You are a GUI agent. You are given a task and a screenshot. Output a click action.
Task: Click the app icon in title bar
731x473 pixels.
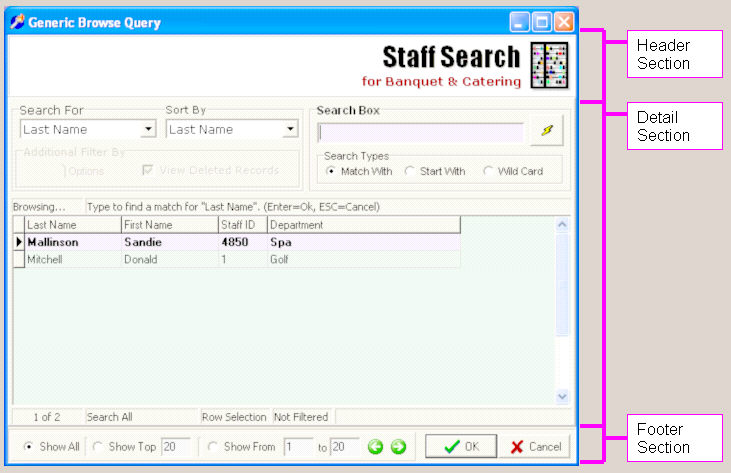(17, 22)
